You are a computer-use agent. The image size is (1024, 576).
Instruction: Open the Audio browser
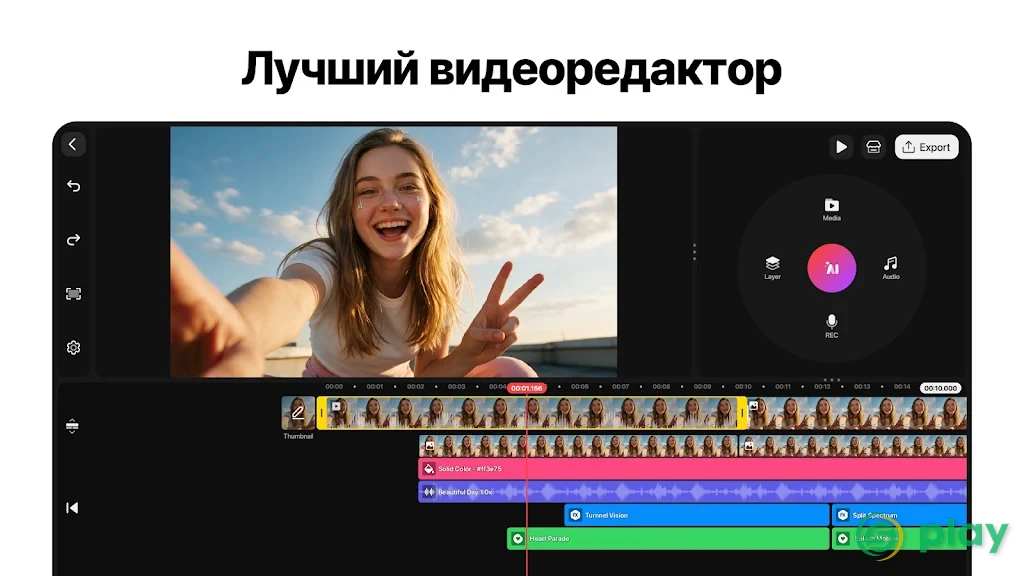tap(891, 268)
